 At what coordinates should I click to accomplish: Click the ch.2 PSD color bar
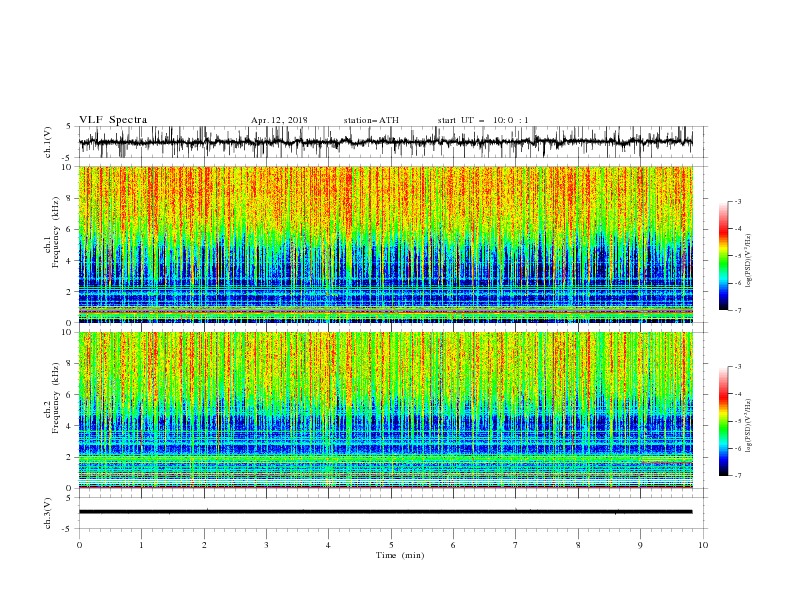pyautogui.click(x=724, y=421)
